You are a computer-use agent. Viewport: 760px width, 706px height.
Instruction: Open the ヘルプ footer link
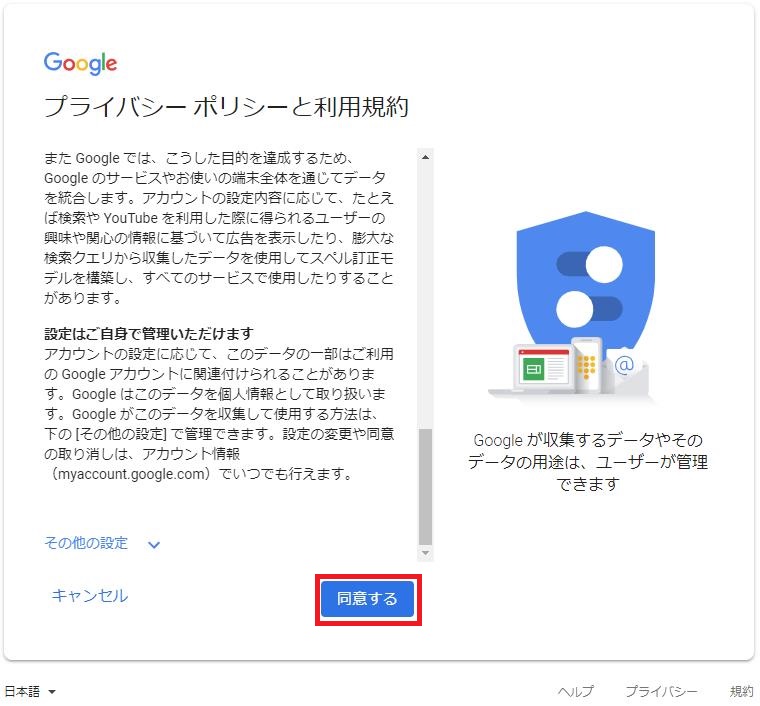(x=575, y=691)
